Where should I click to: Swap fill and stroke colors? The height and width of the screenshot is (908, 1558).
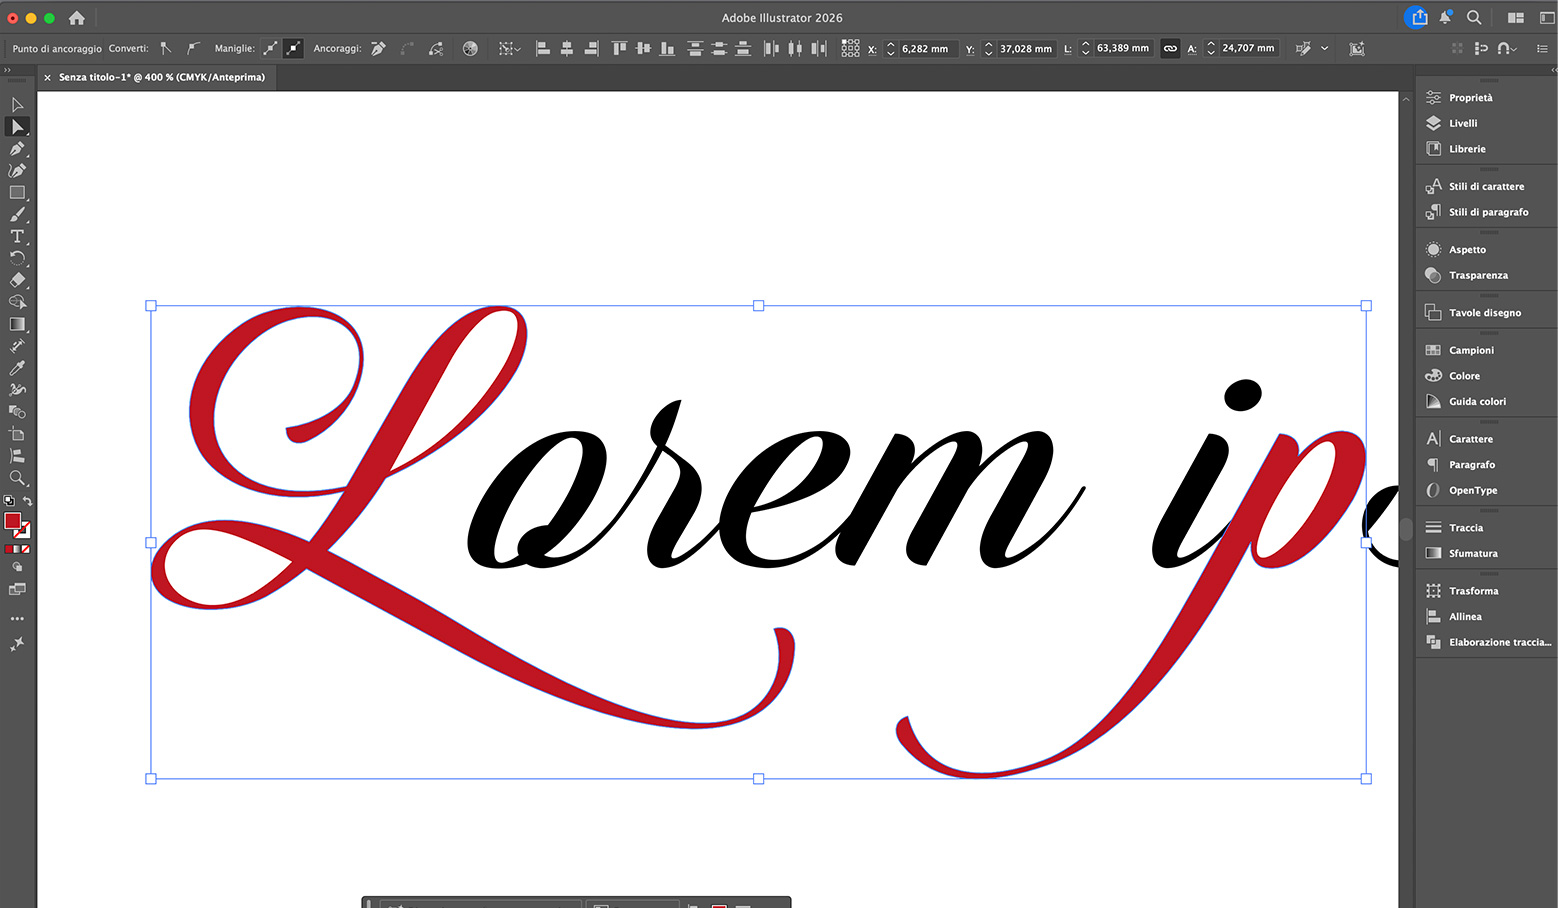tap(27, 501)
